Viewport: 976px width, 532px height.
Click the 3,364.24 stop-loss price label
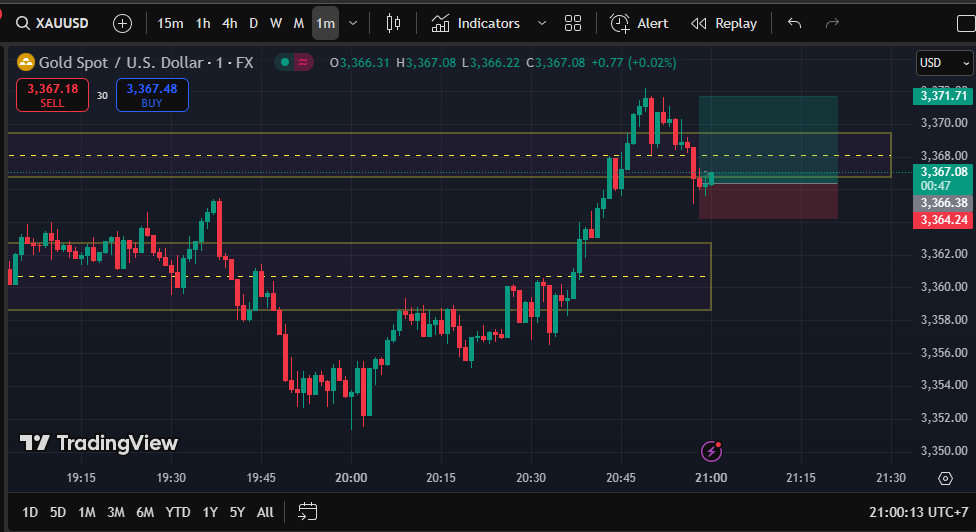click(x=943, y=220)
